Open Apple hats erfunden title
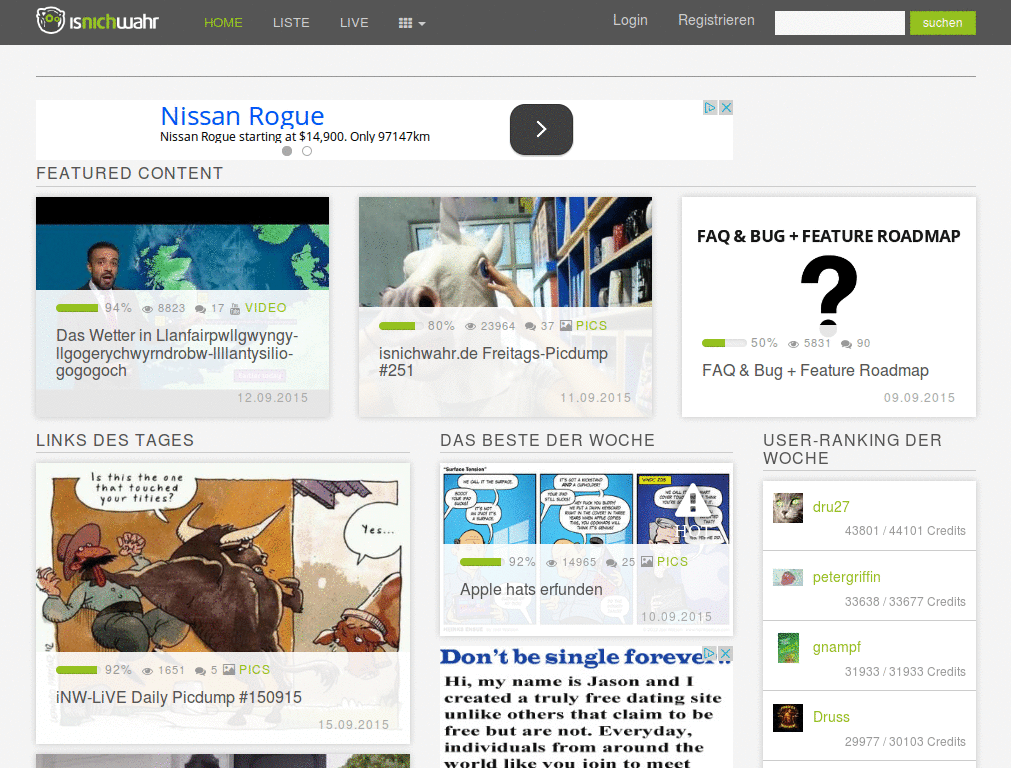Screen dimensions: 1024x768 pyautogui.click(x=531, y=589)
